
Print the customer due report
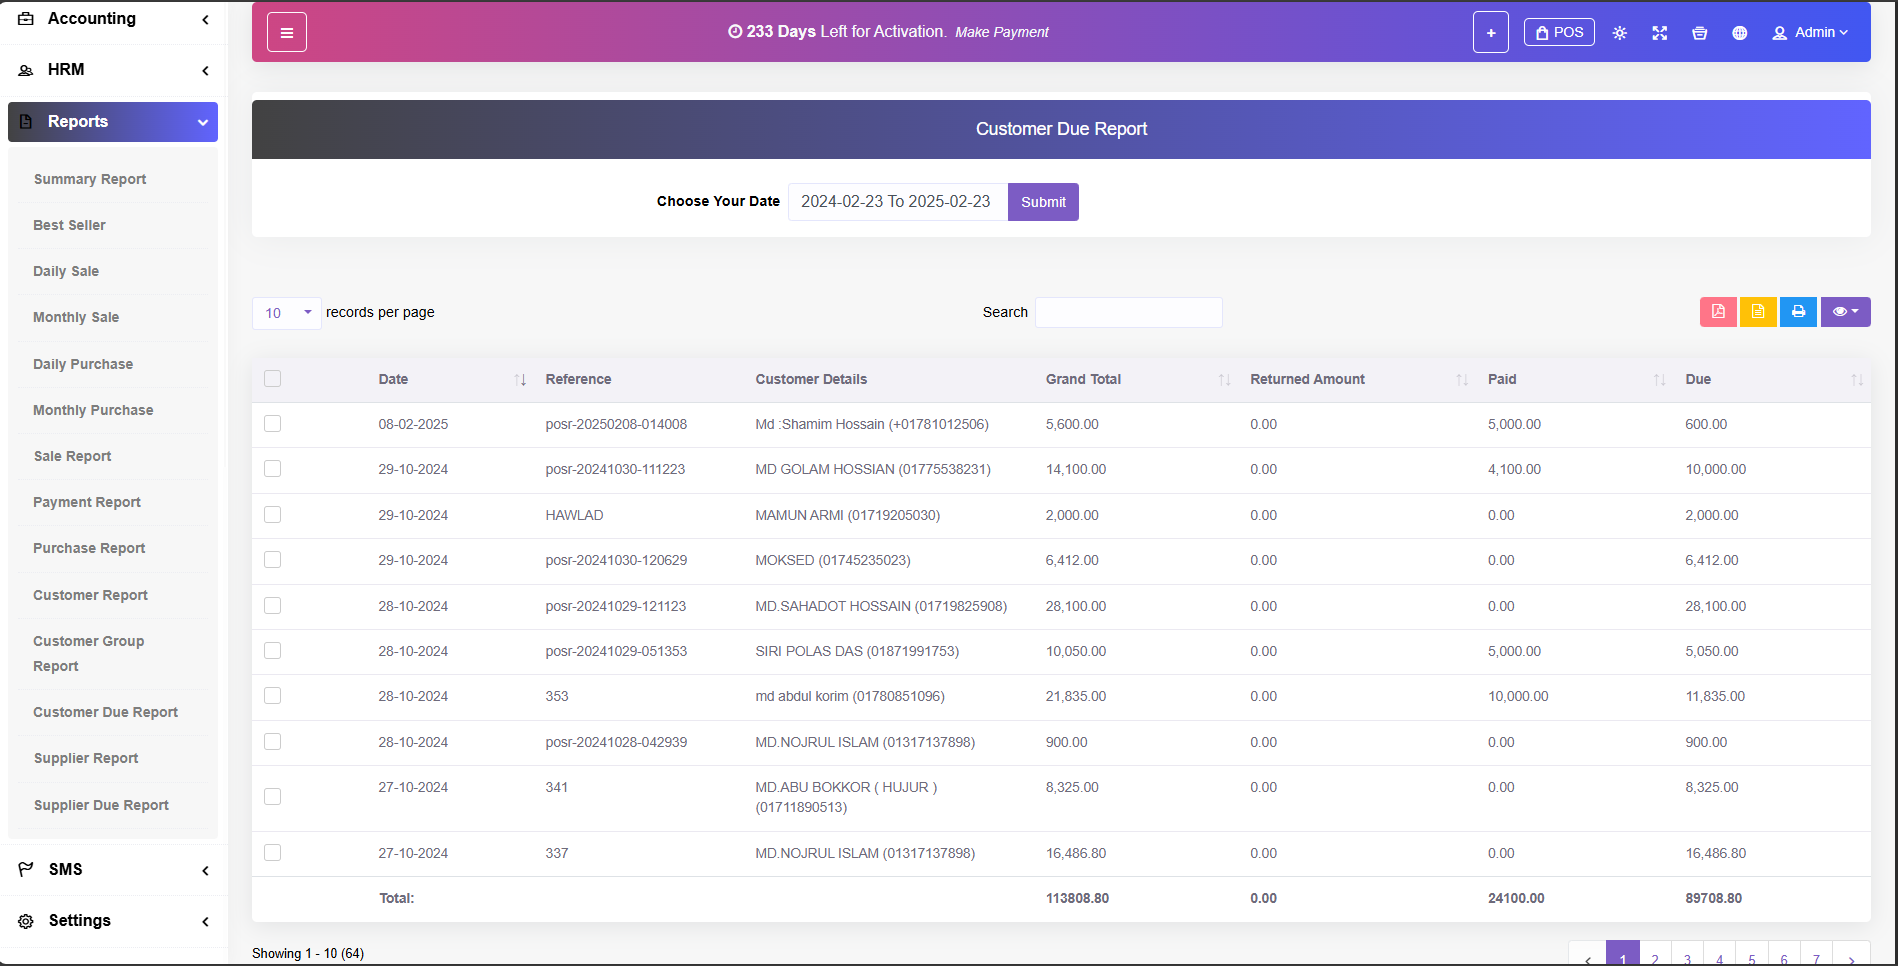point(1797,312)
